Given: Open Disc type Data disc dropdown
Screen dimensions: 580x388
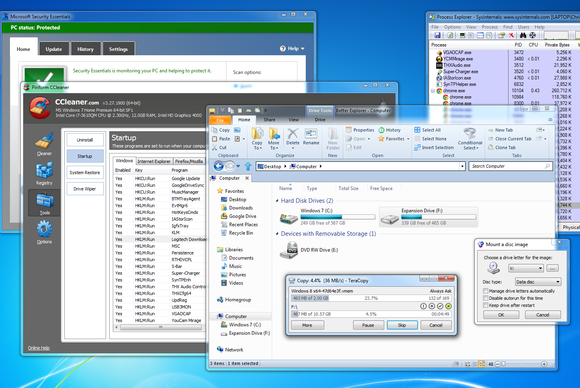Looking at the screenshot, I should coord(538,282).
